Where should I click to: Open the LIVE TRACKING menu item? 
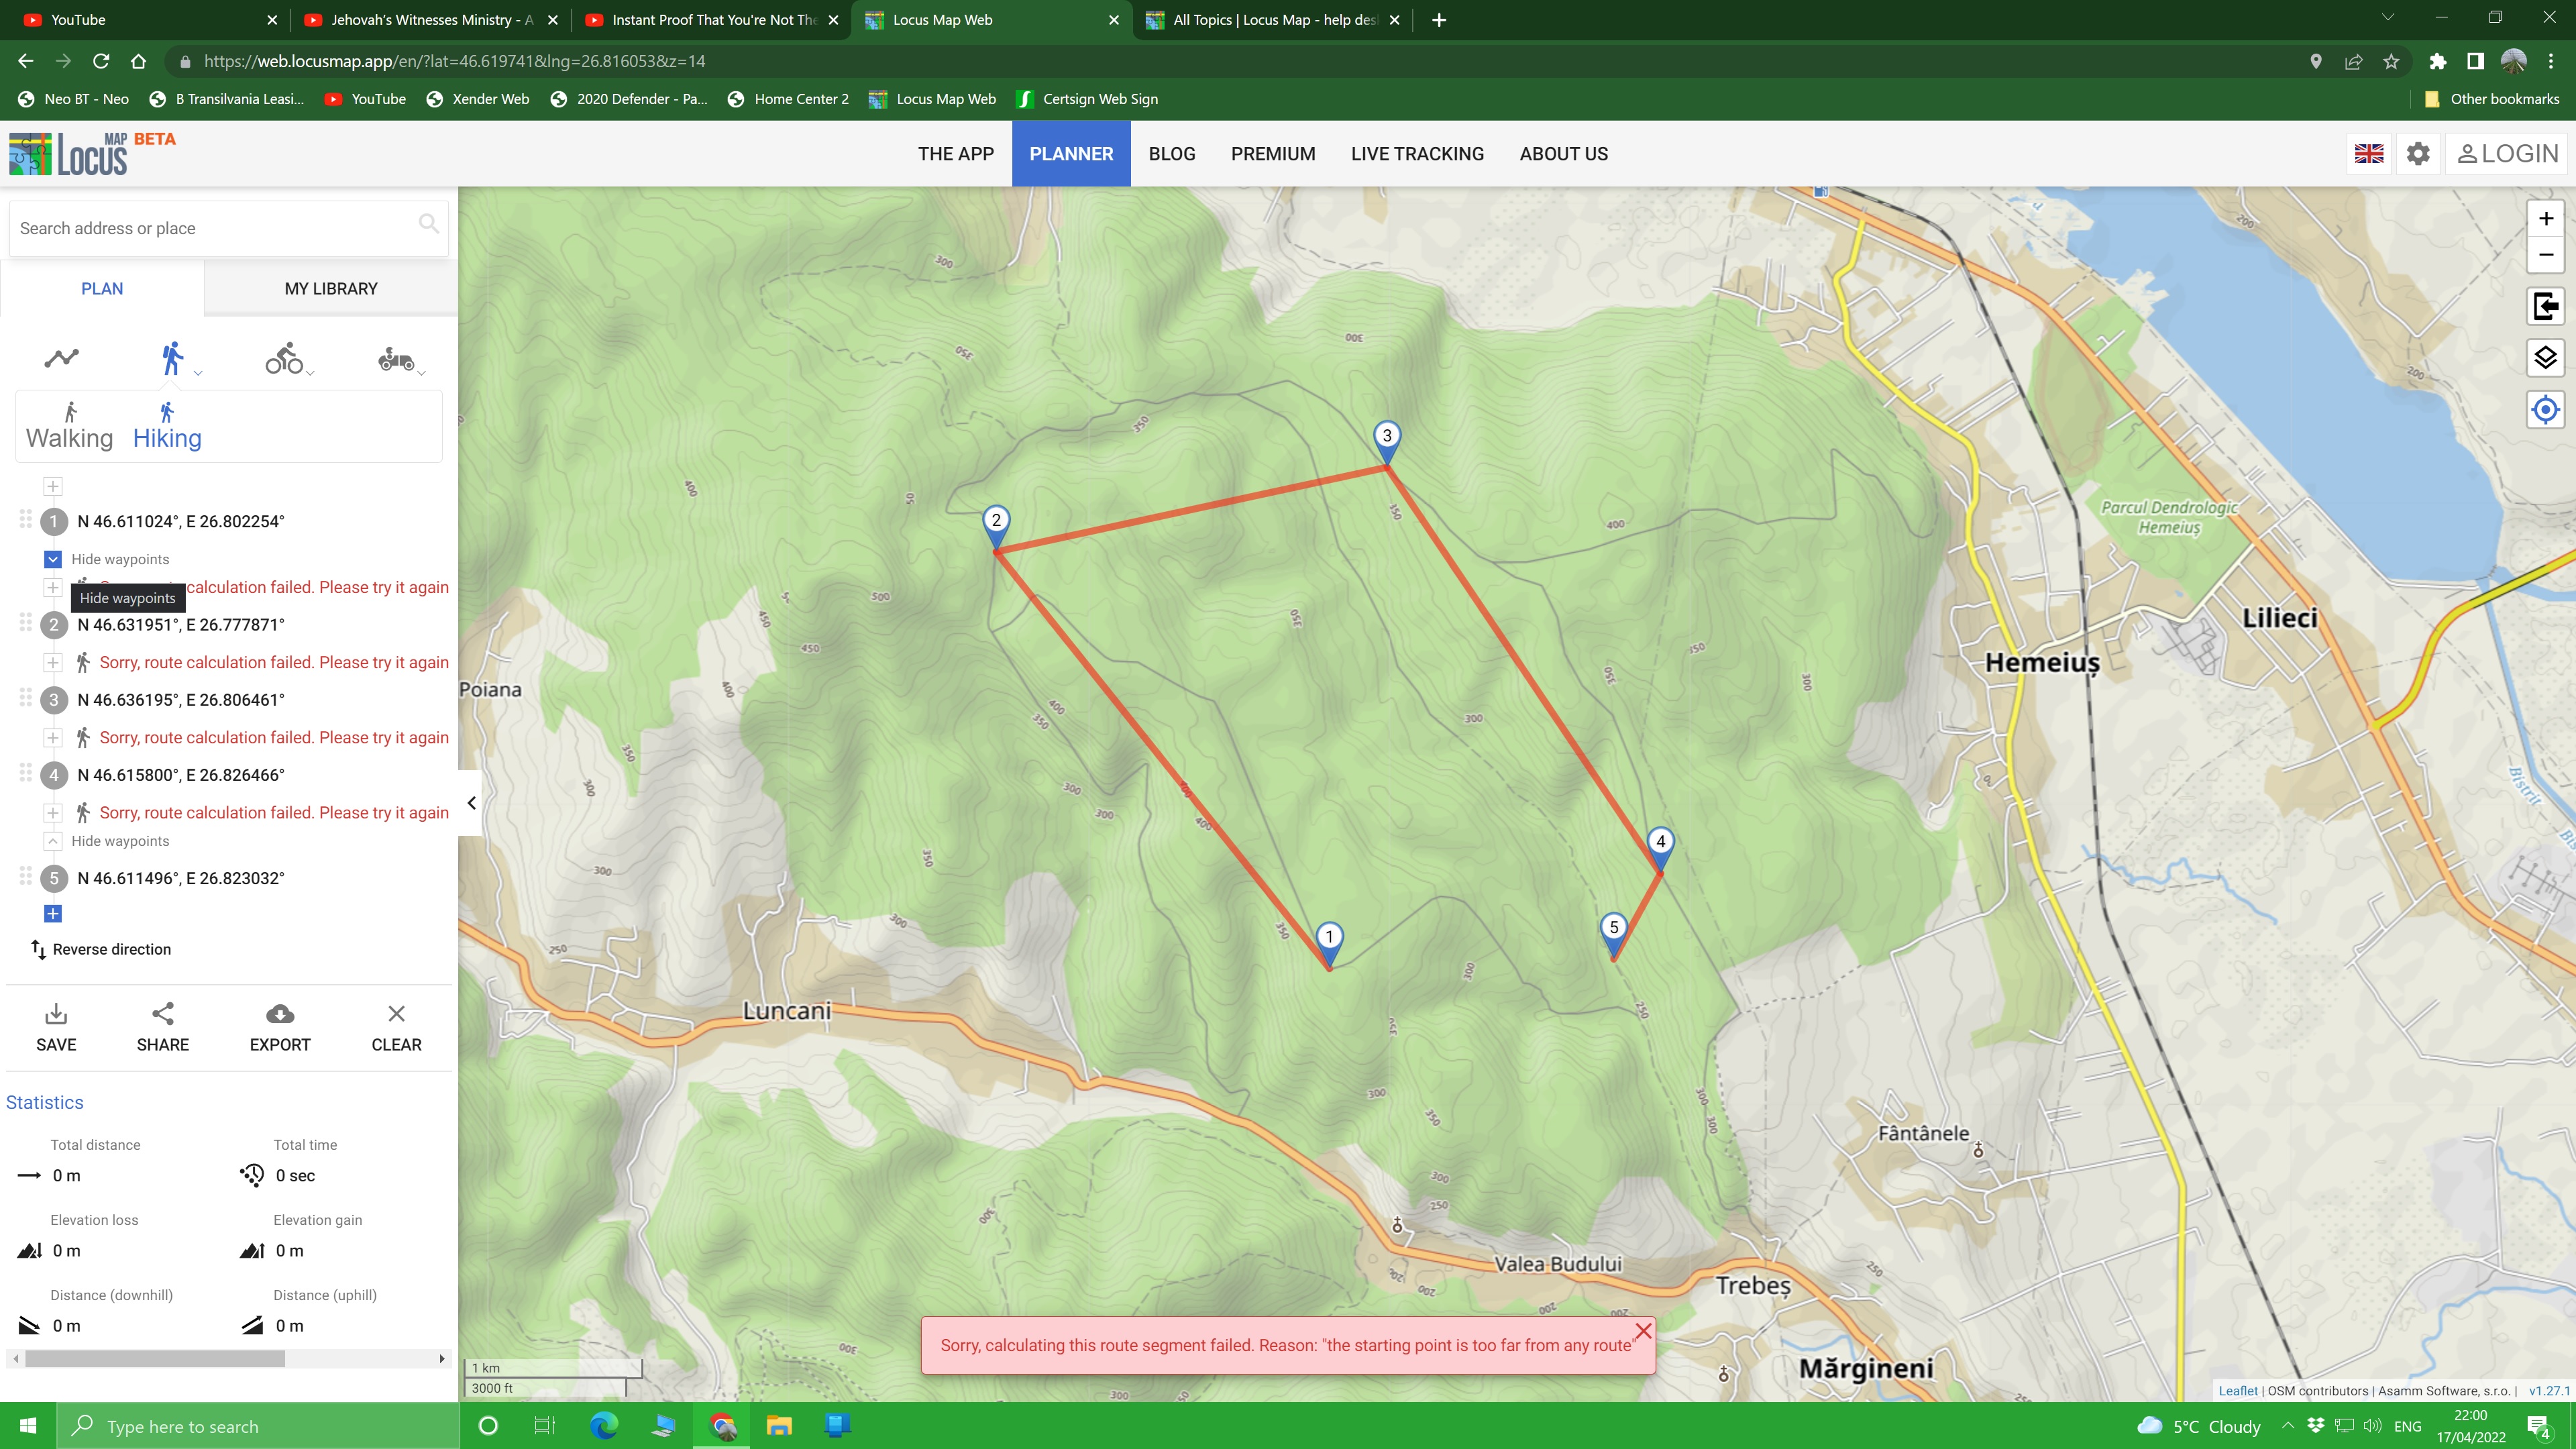[x=1417, y=154]
